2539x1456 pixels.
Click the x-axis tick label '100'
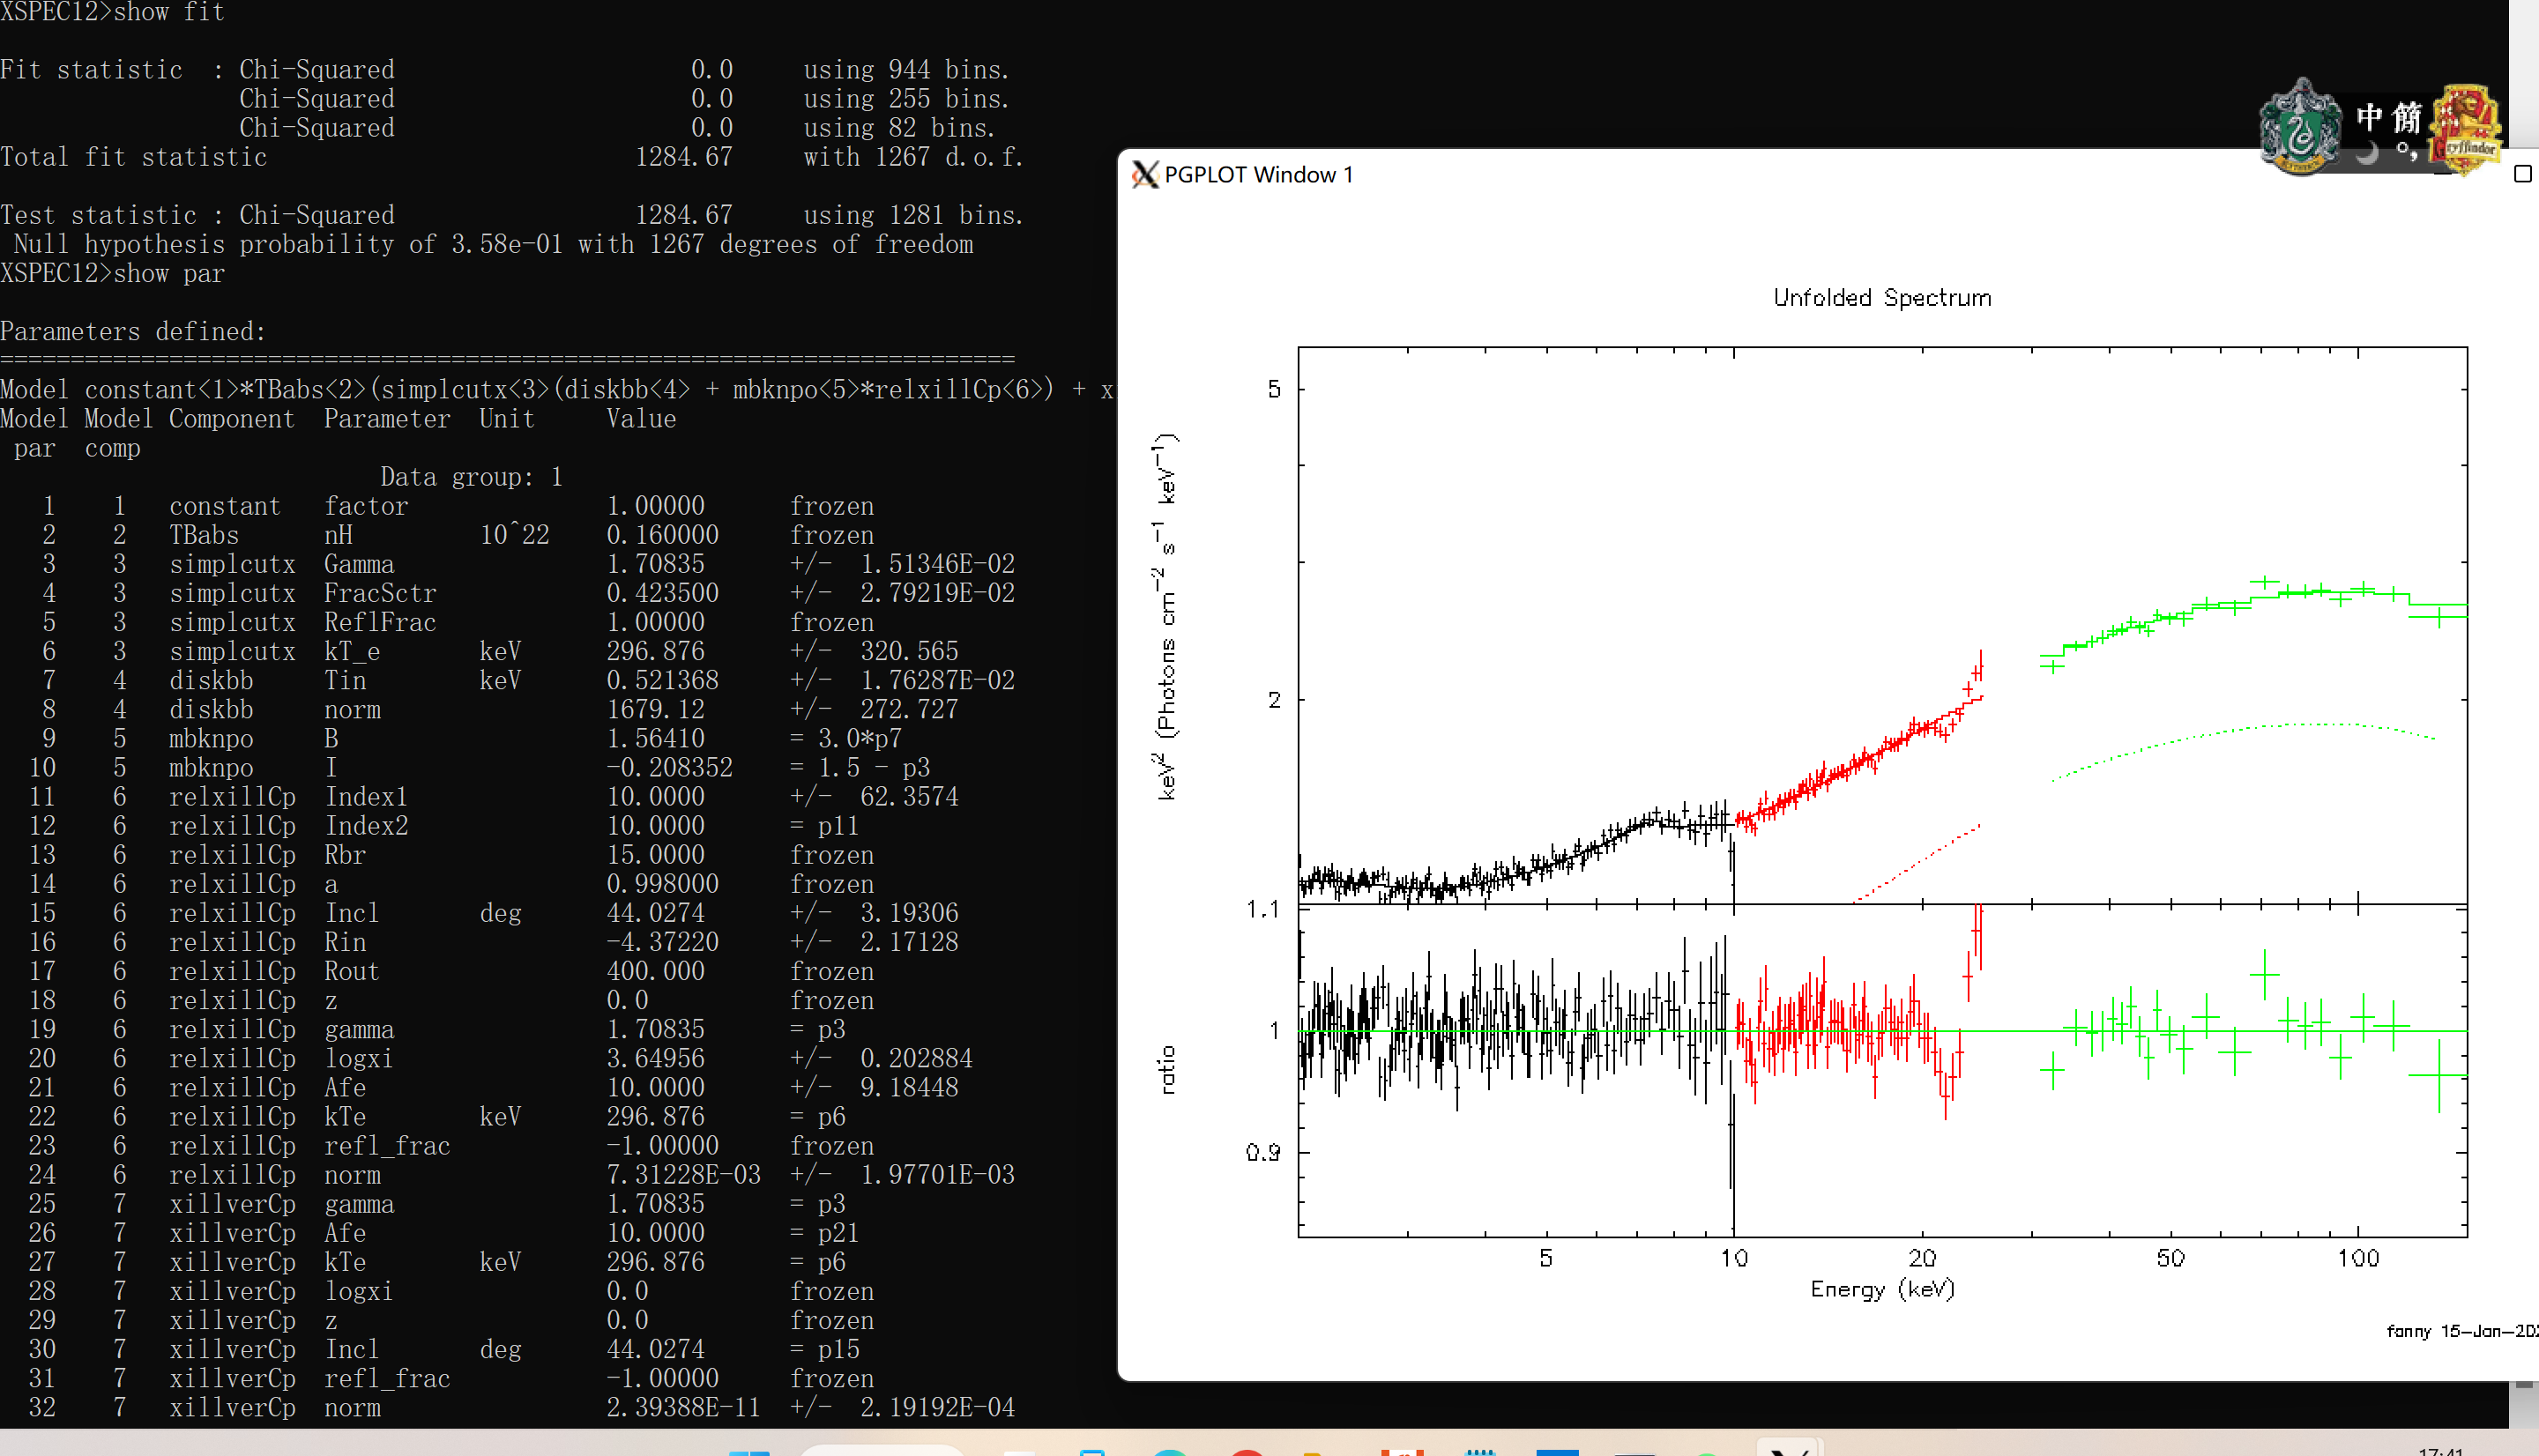point(2358,1258)
